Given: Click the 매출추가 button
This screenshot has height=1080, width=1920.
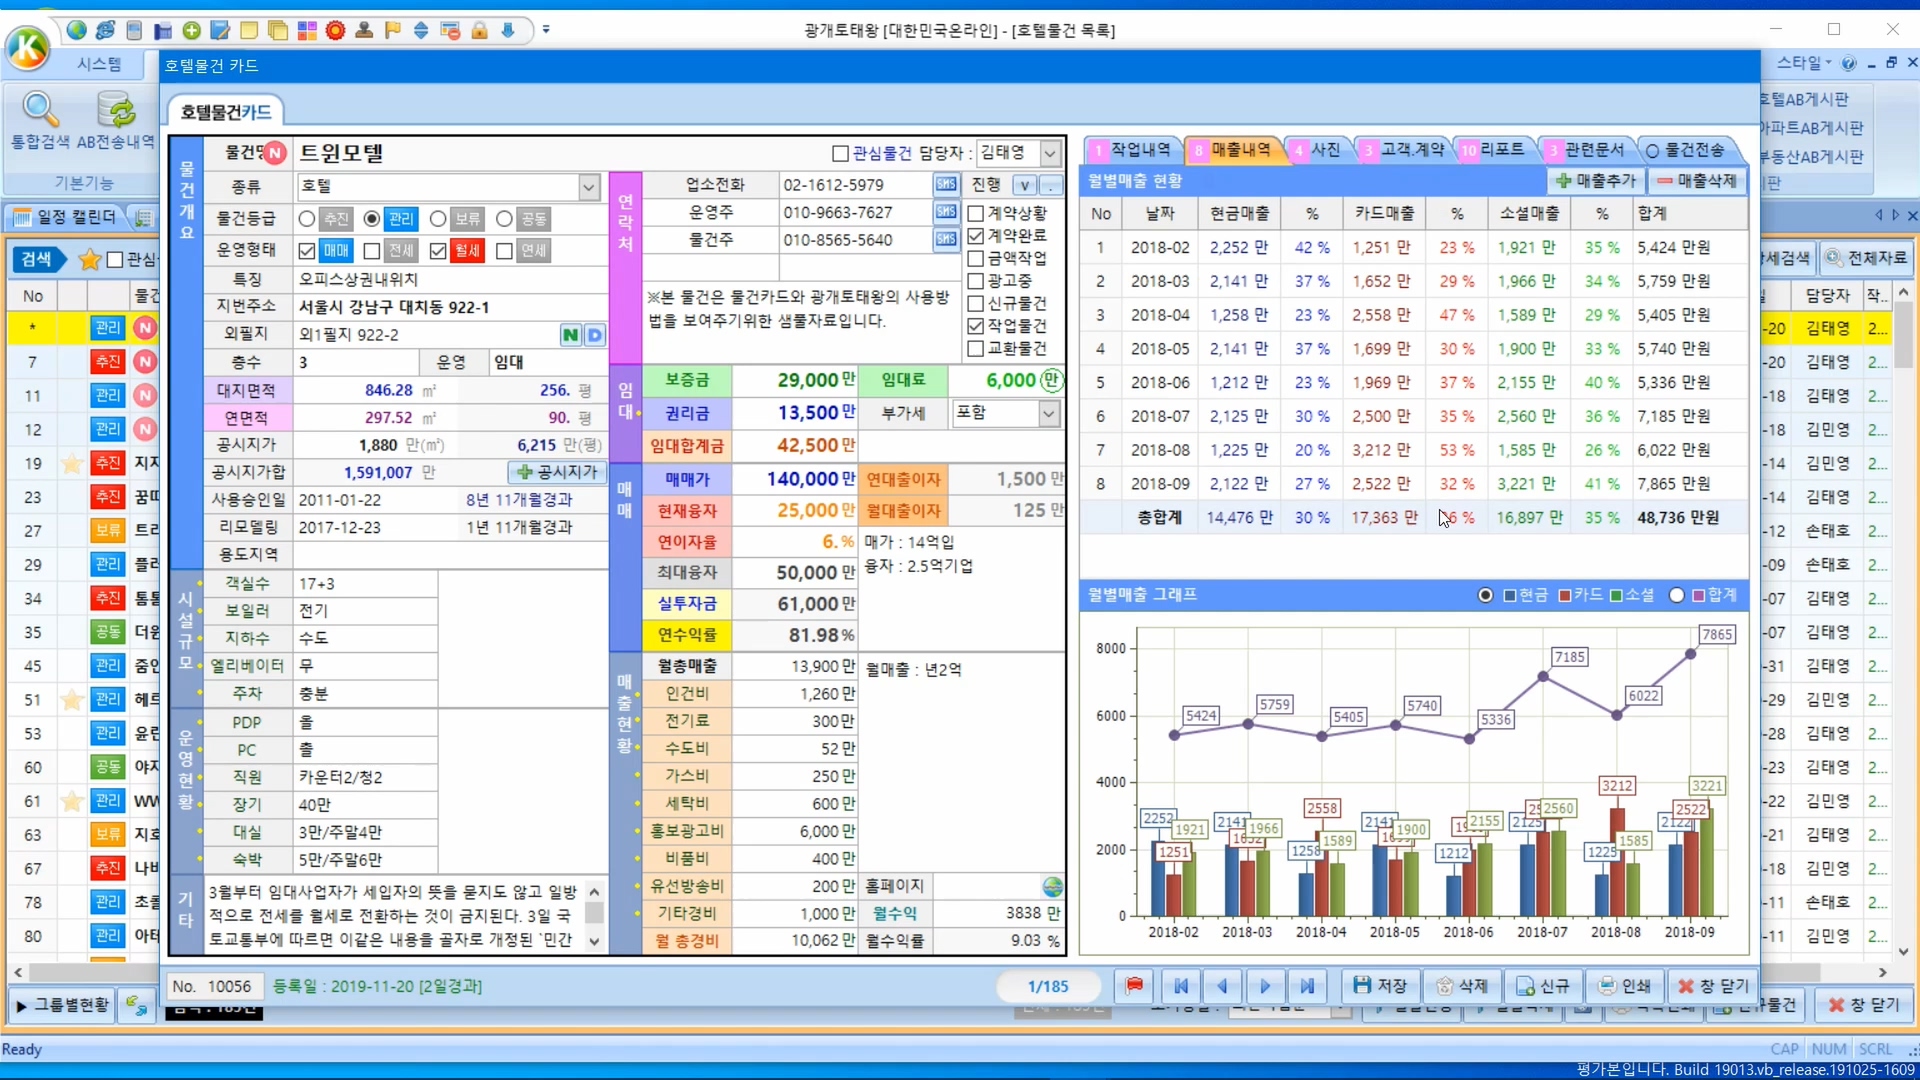Looking at the screenshot, I should (x=1596, y=181).
